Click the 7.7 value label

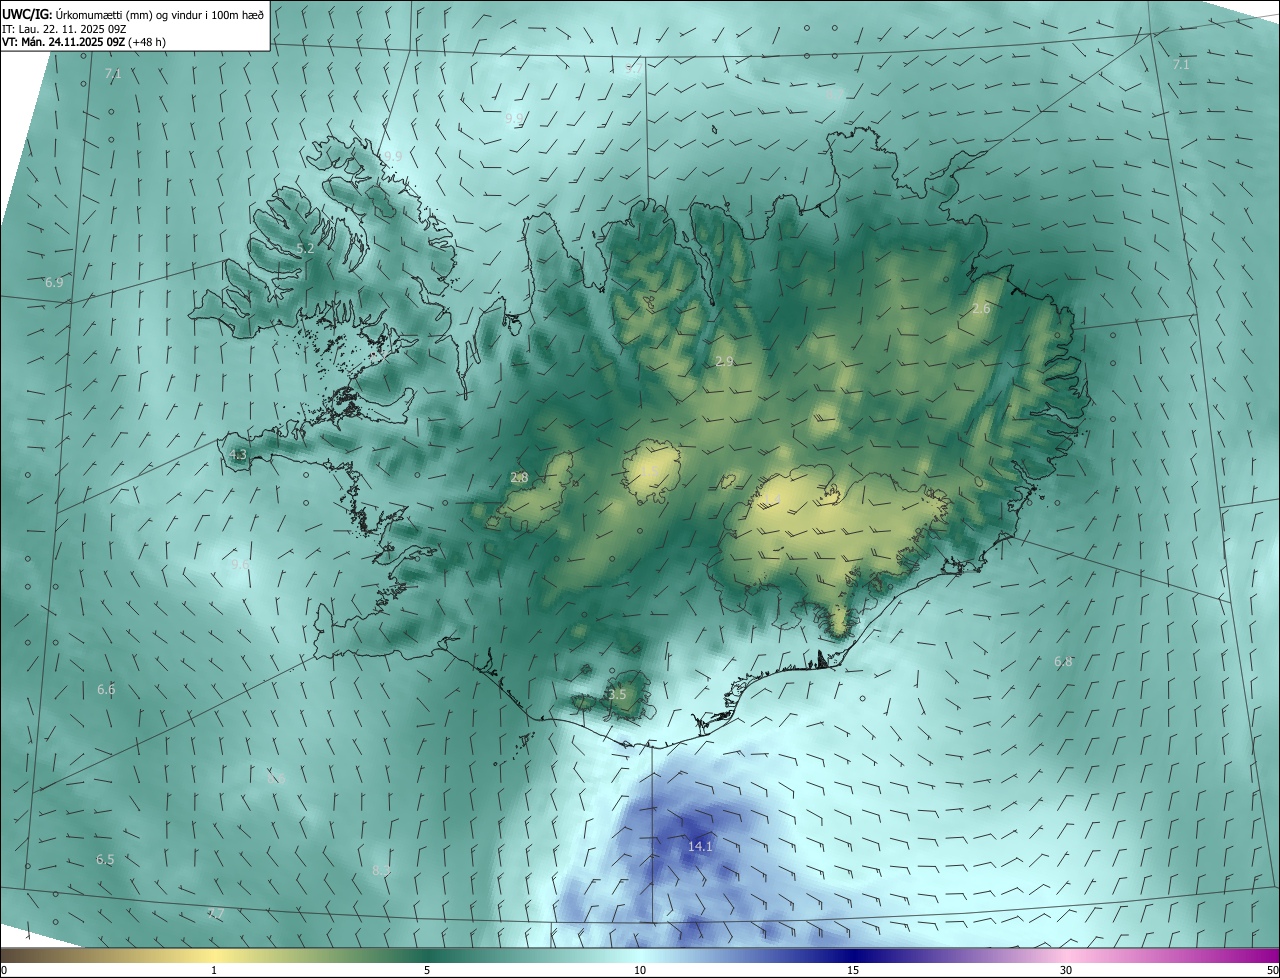216,914
